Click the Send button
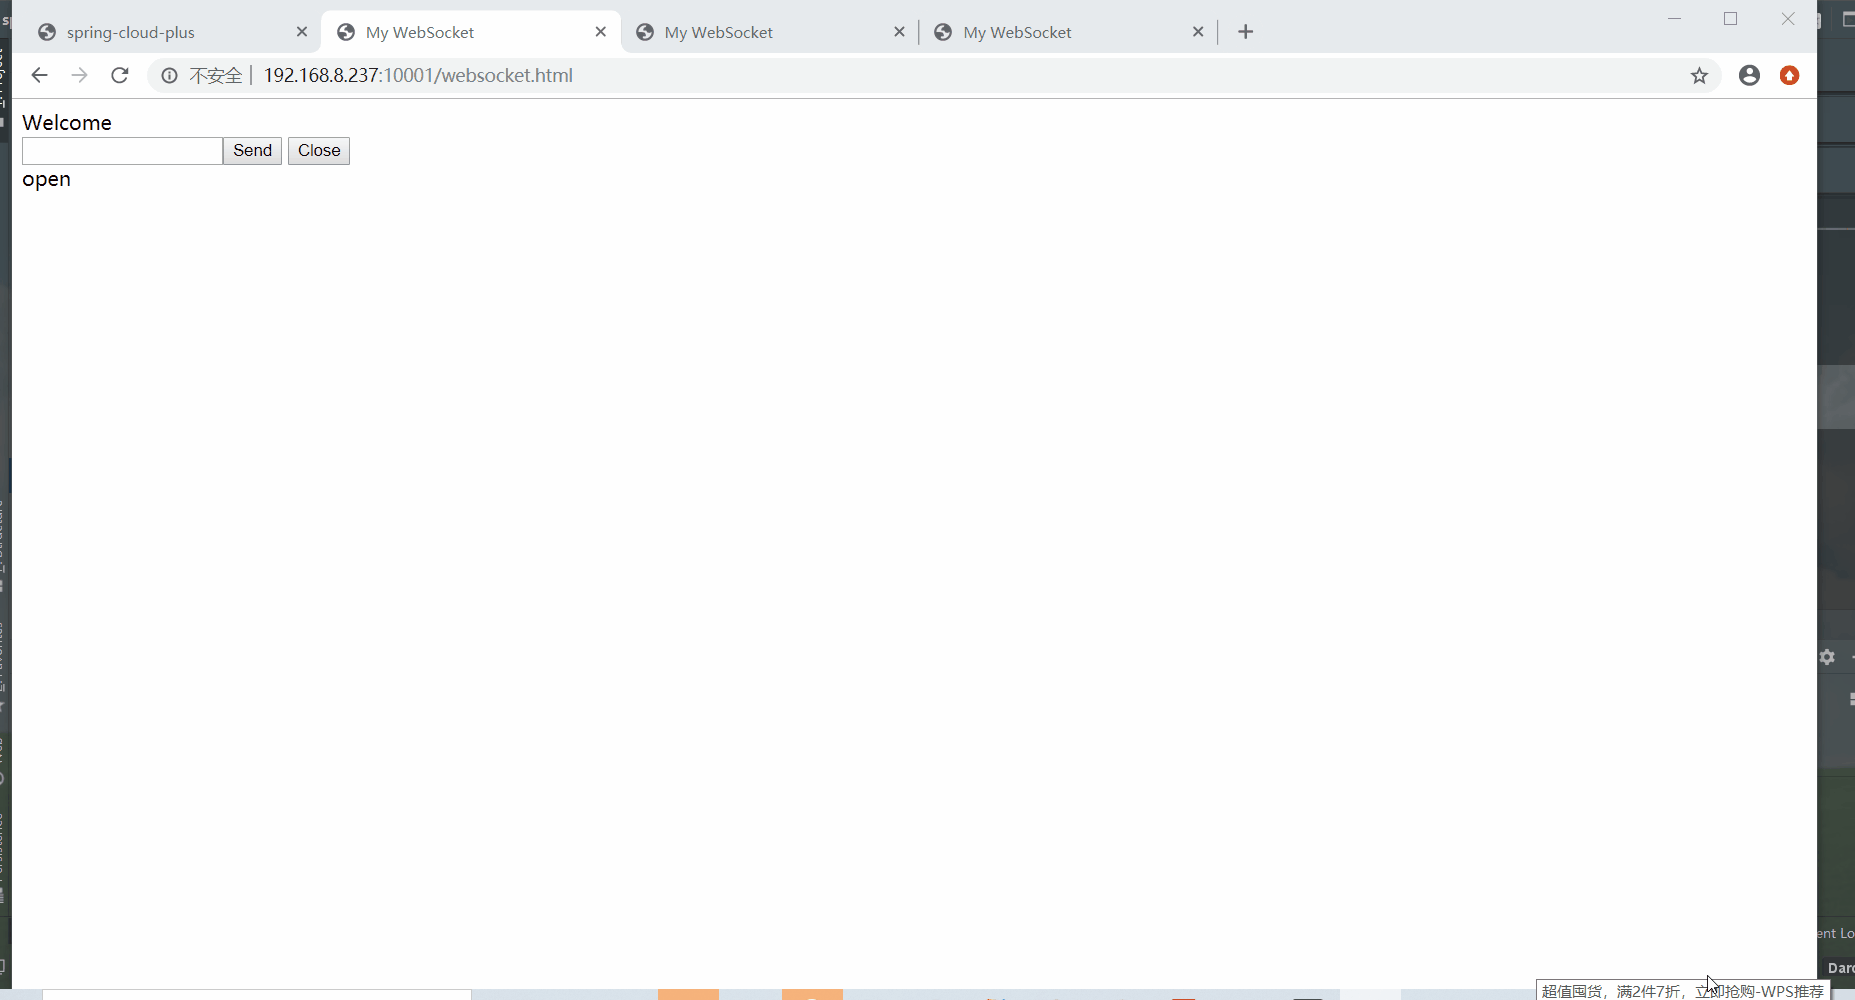The height and width of the screenshot is (1000, 1855). tap(252, 151)
